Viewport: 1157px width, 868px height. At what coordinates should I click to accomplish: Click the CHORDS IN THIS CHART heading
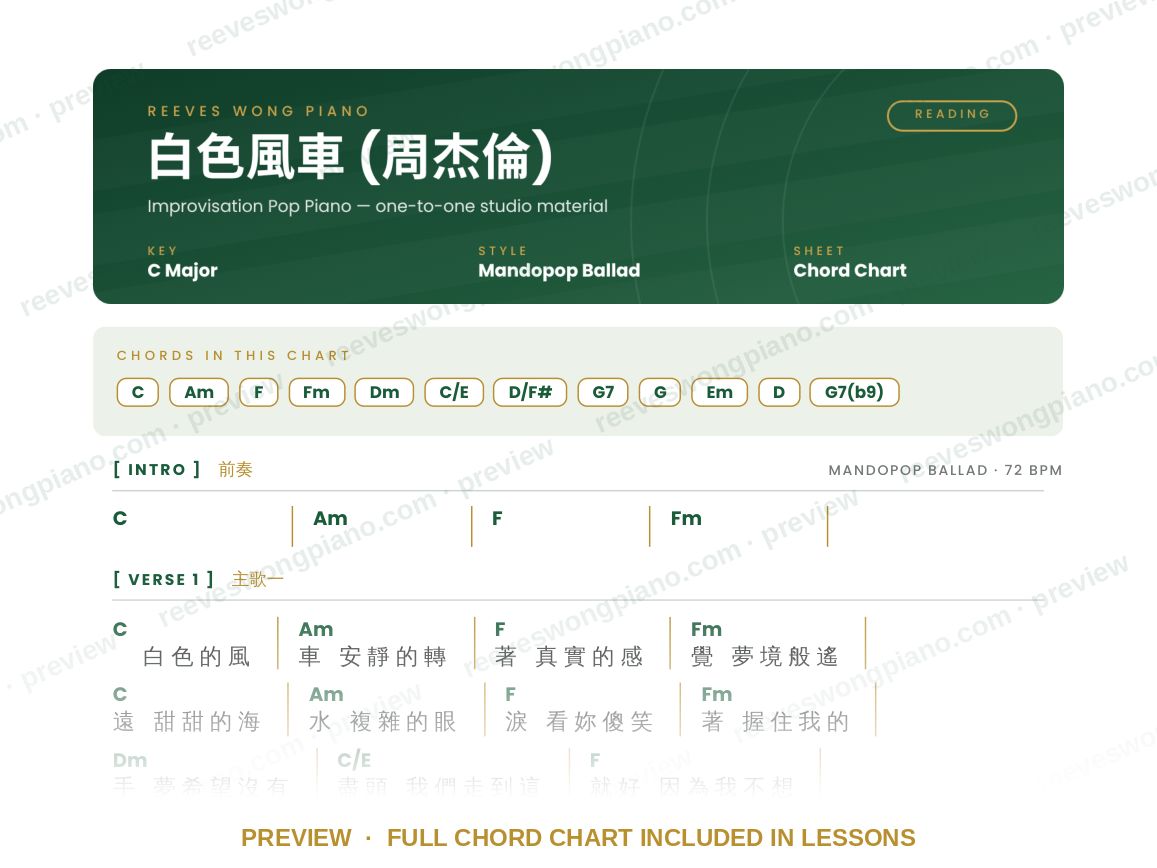(233, 356)
